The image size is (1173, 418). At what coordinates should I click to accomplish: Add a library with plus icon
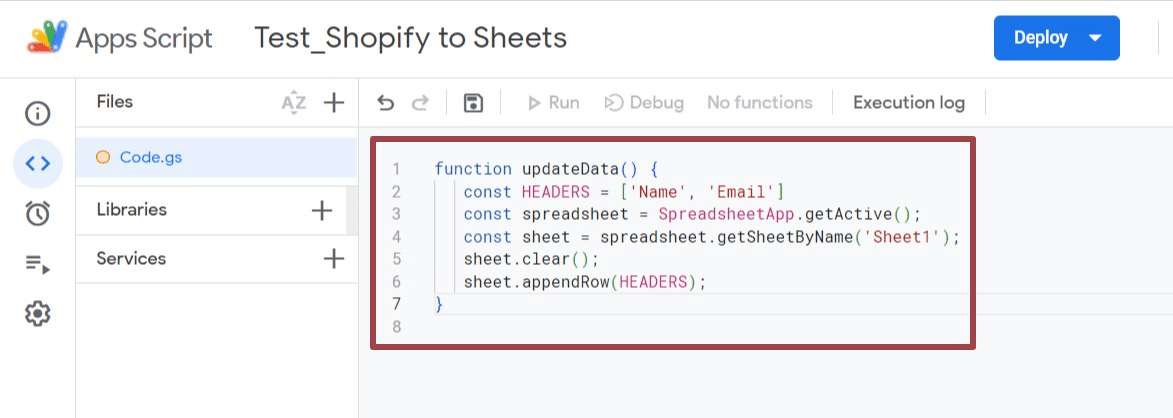tap(322, 210)
